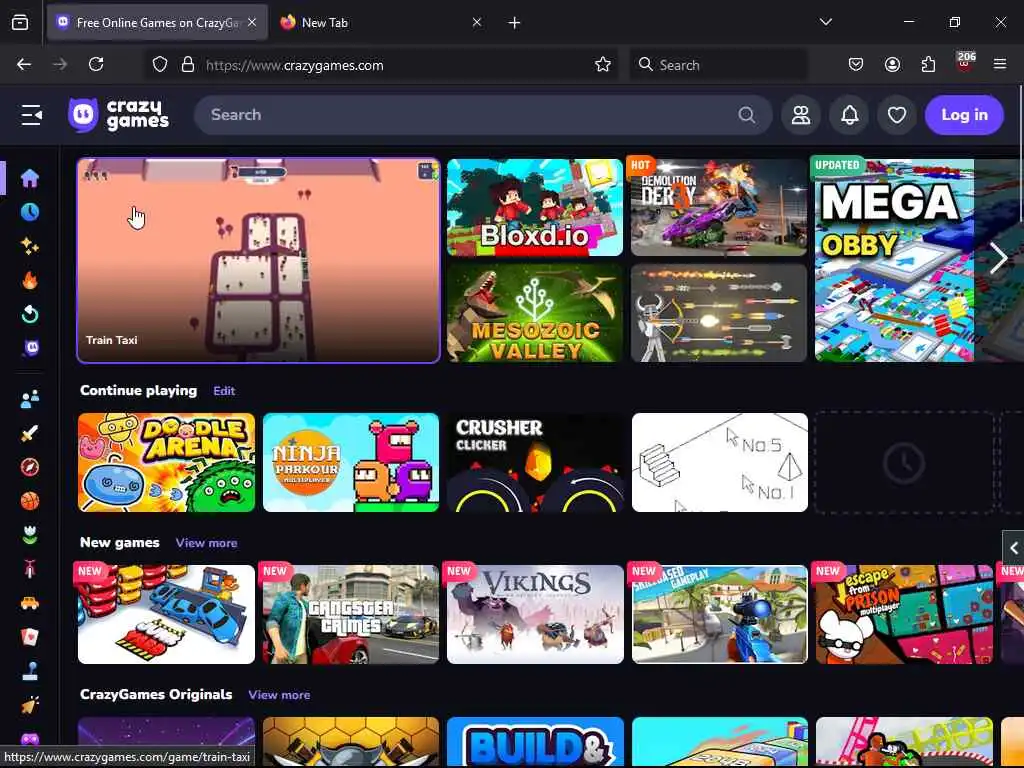Close the CrazyGames tab
Screen dimensions: 1024x768
pyautogui.click(x=252, y=23)
